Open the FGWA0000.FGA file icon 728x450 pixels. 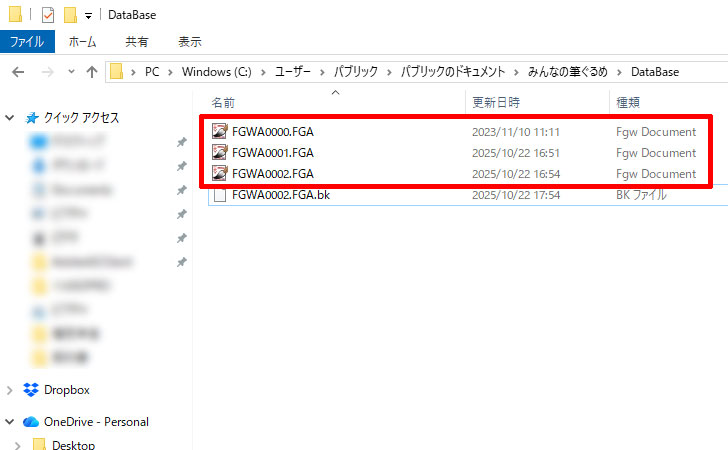tap(220, 132)
